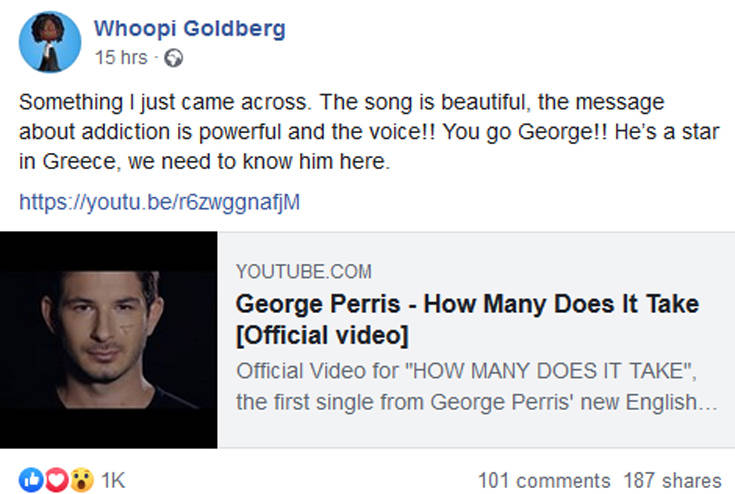Open the 'George Perris - How Many Does It Take' title
This screenshot has width=735, height=494.
(467, 304)
